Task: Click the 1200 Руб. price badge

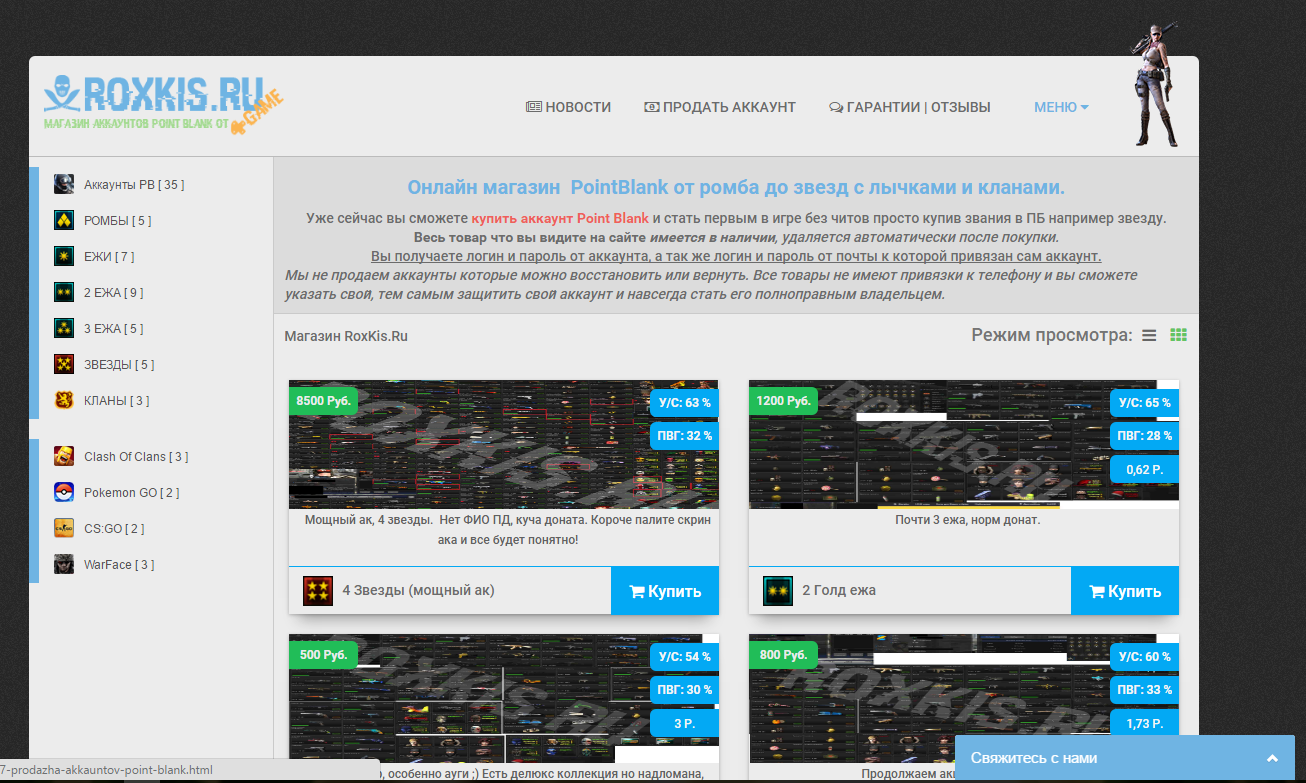Action: coord(783,401)
